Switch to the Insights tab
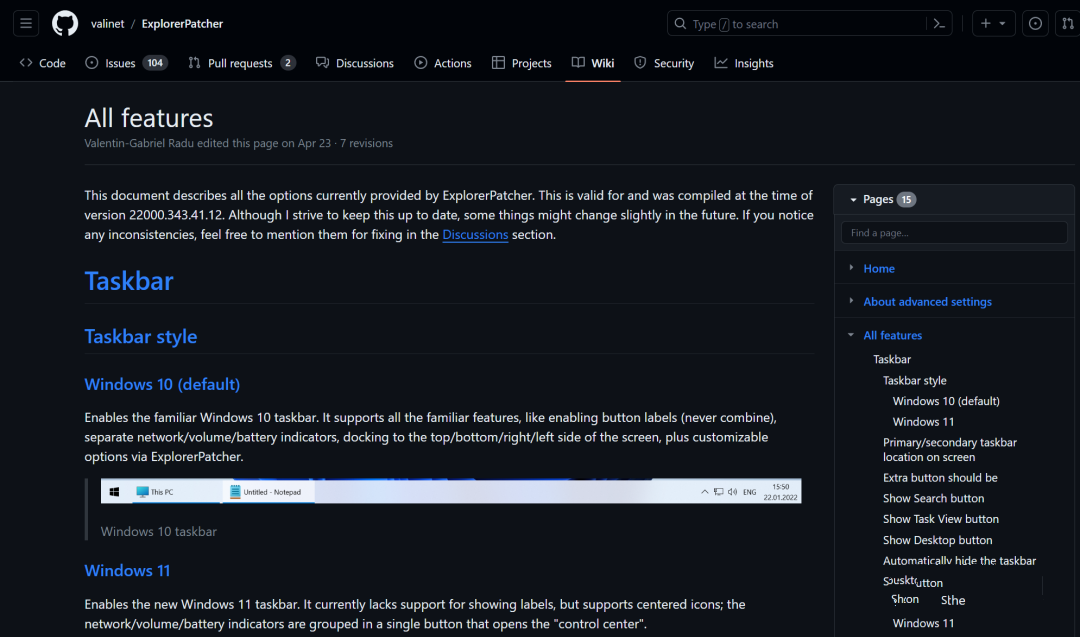 (x=744, y=63)
